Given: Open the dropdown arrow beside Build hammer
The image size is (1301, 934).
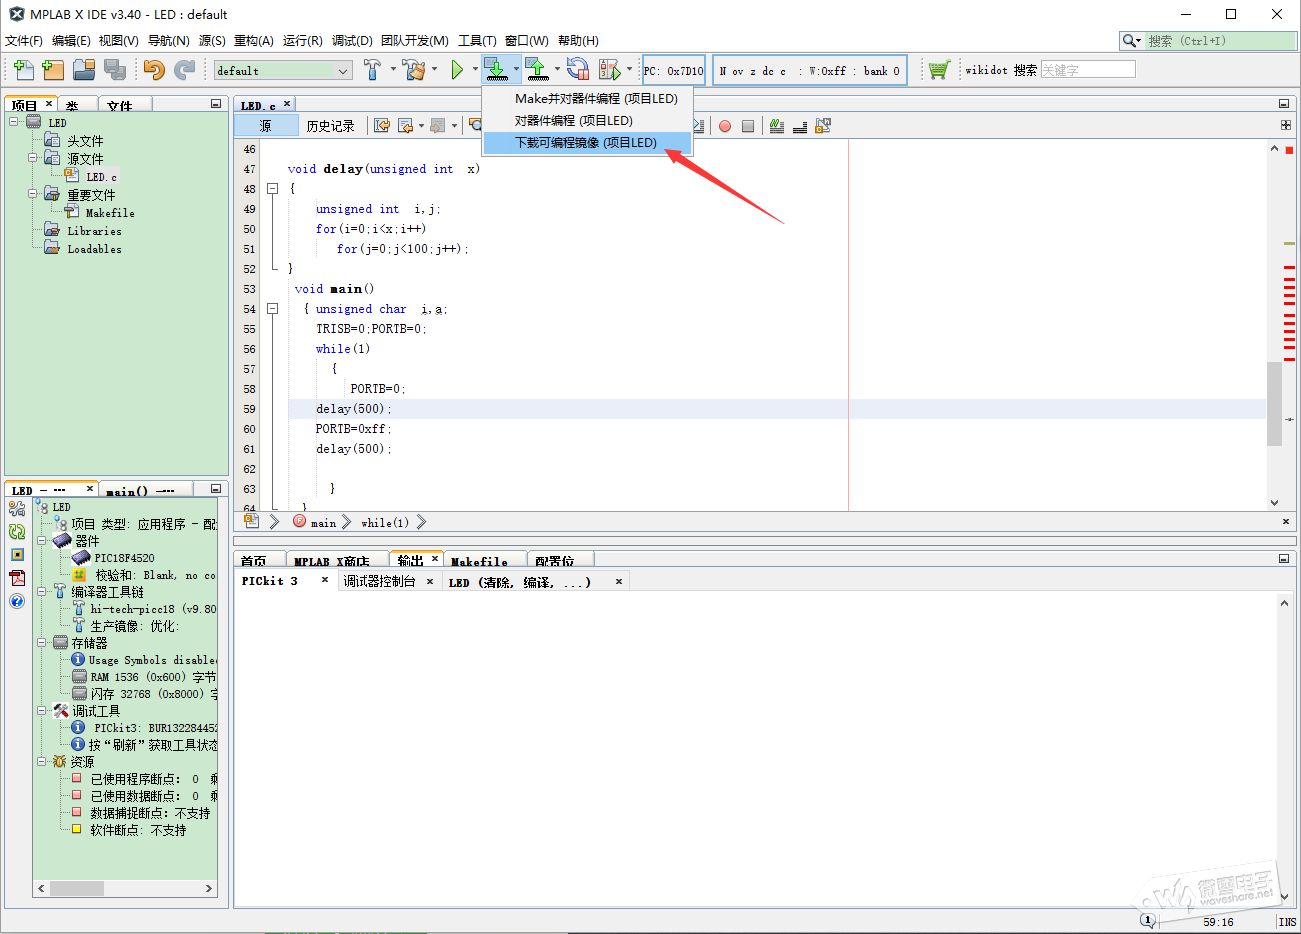Looking at the screenshot, I should click(x=393, y=70).
